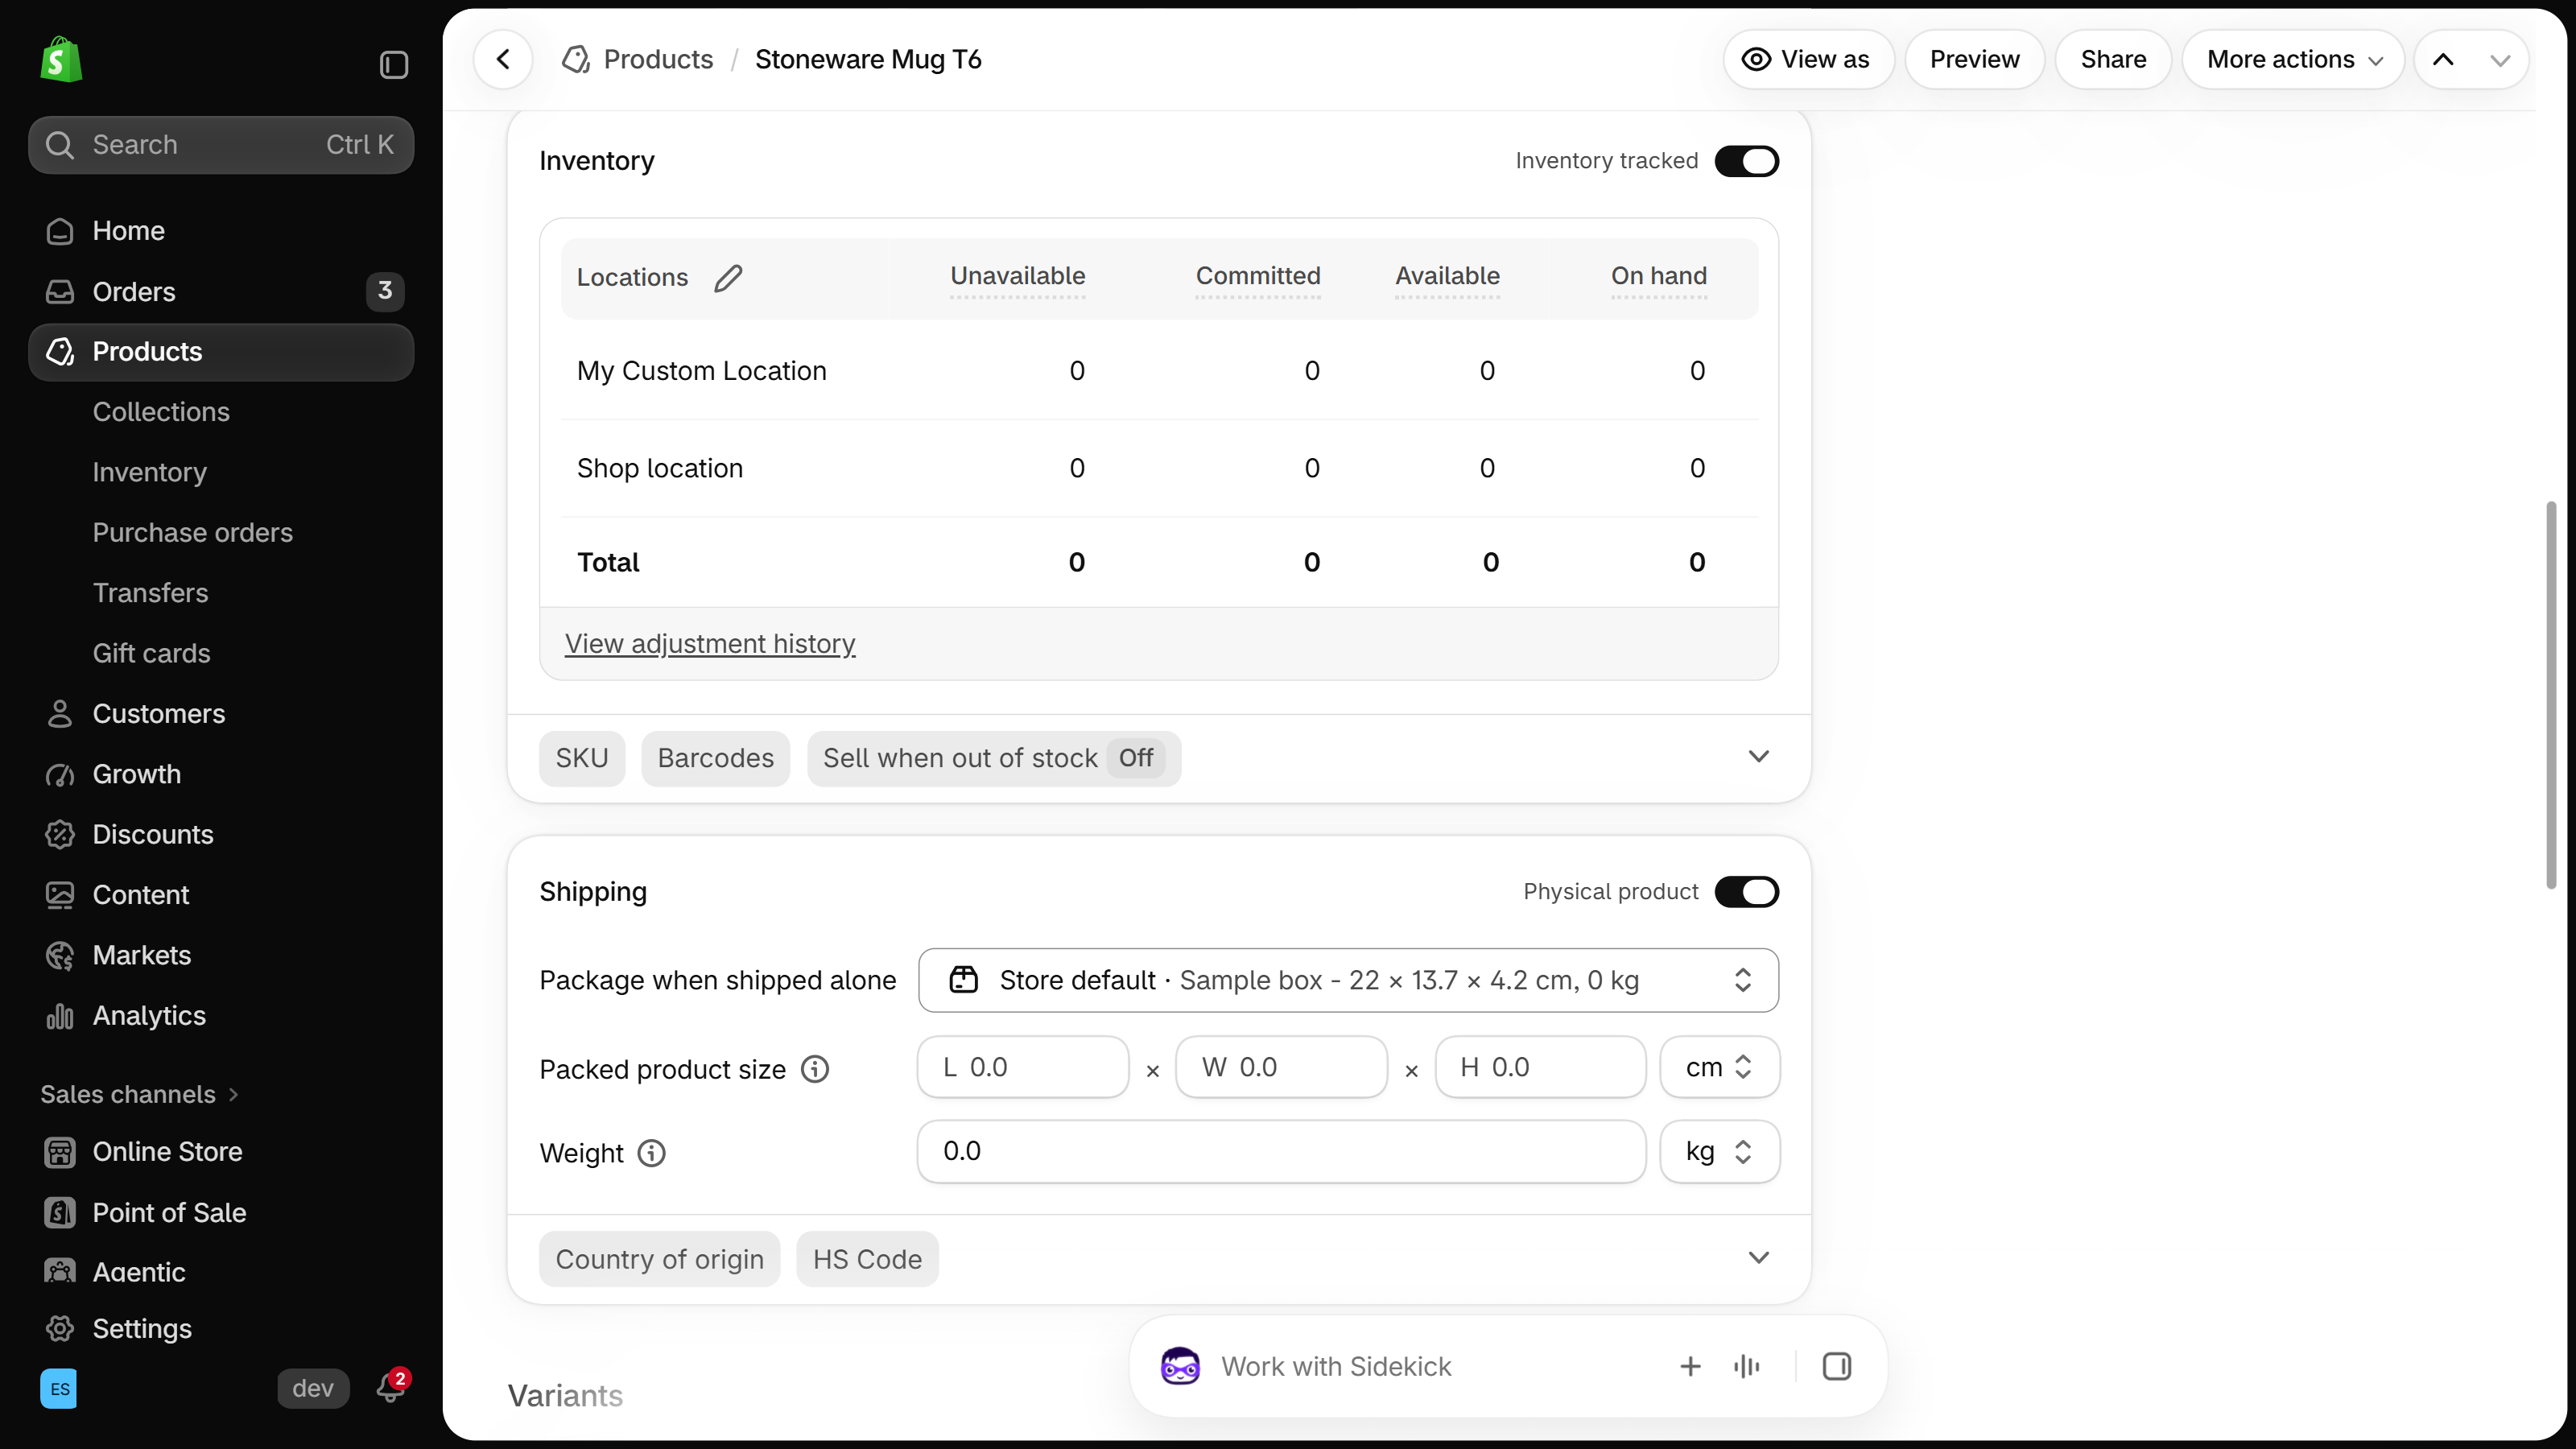Screen dimensions: 2576x1449
Task: Click View as button
Action: (x=1808, y=59)
